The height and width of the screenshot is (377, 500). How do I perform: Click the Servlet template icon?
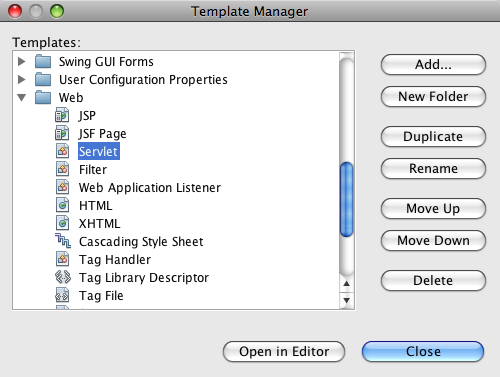click(x=62, y=151)
